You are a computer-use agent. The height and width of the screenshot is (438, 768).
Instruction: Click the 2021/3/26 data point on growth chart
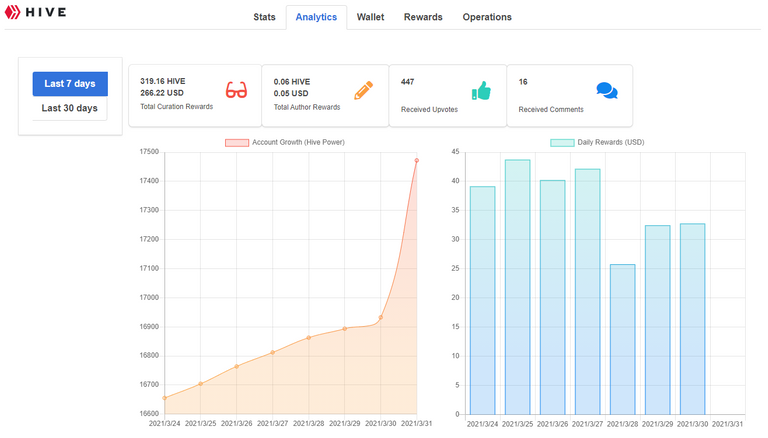pyautogui.click(x=237, y=366)
